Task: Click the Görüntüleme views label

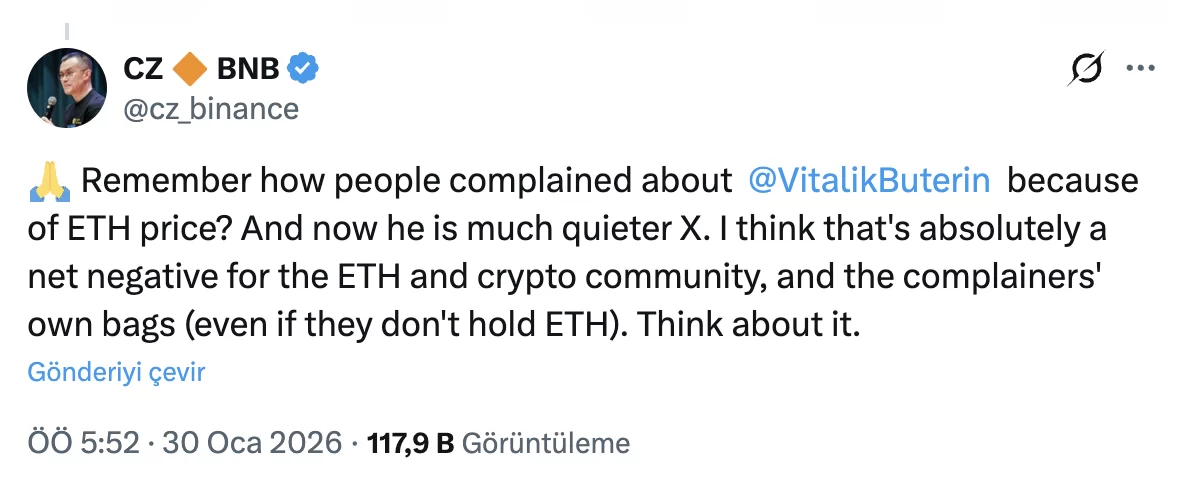Action: click(548, 443)
